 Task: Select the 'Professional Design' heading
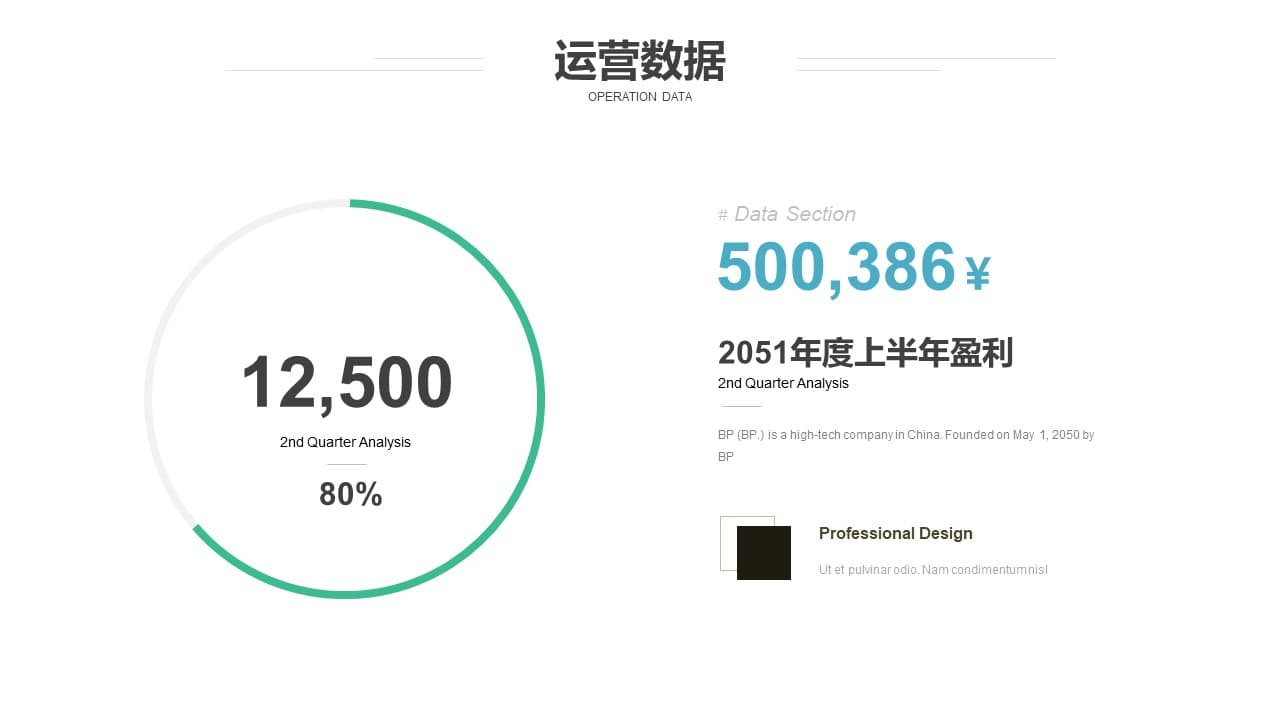point(896,533)
